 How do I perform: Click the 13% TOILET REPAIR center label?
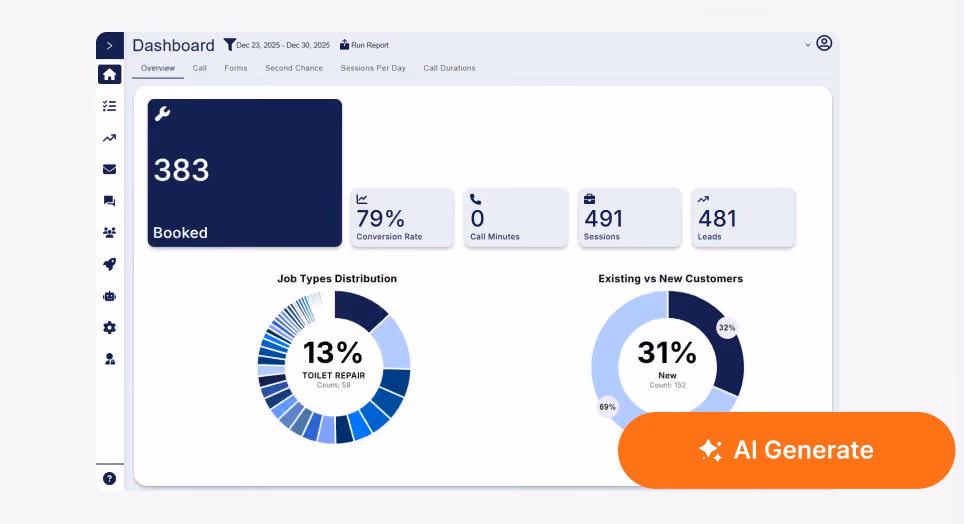click(x=334, y=363)
